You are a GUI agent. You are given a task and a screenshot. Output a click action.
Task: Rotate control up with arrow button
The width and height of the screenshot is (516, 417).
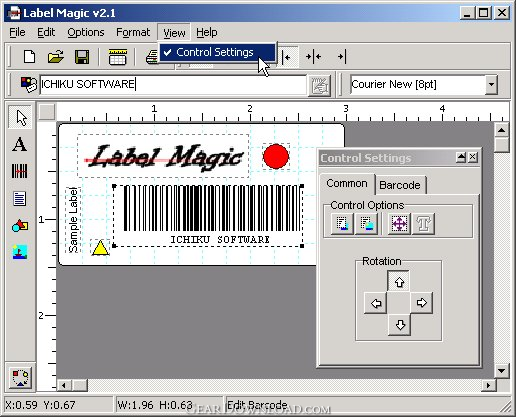click(399, 281)
